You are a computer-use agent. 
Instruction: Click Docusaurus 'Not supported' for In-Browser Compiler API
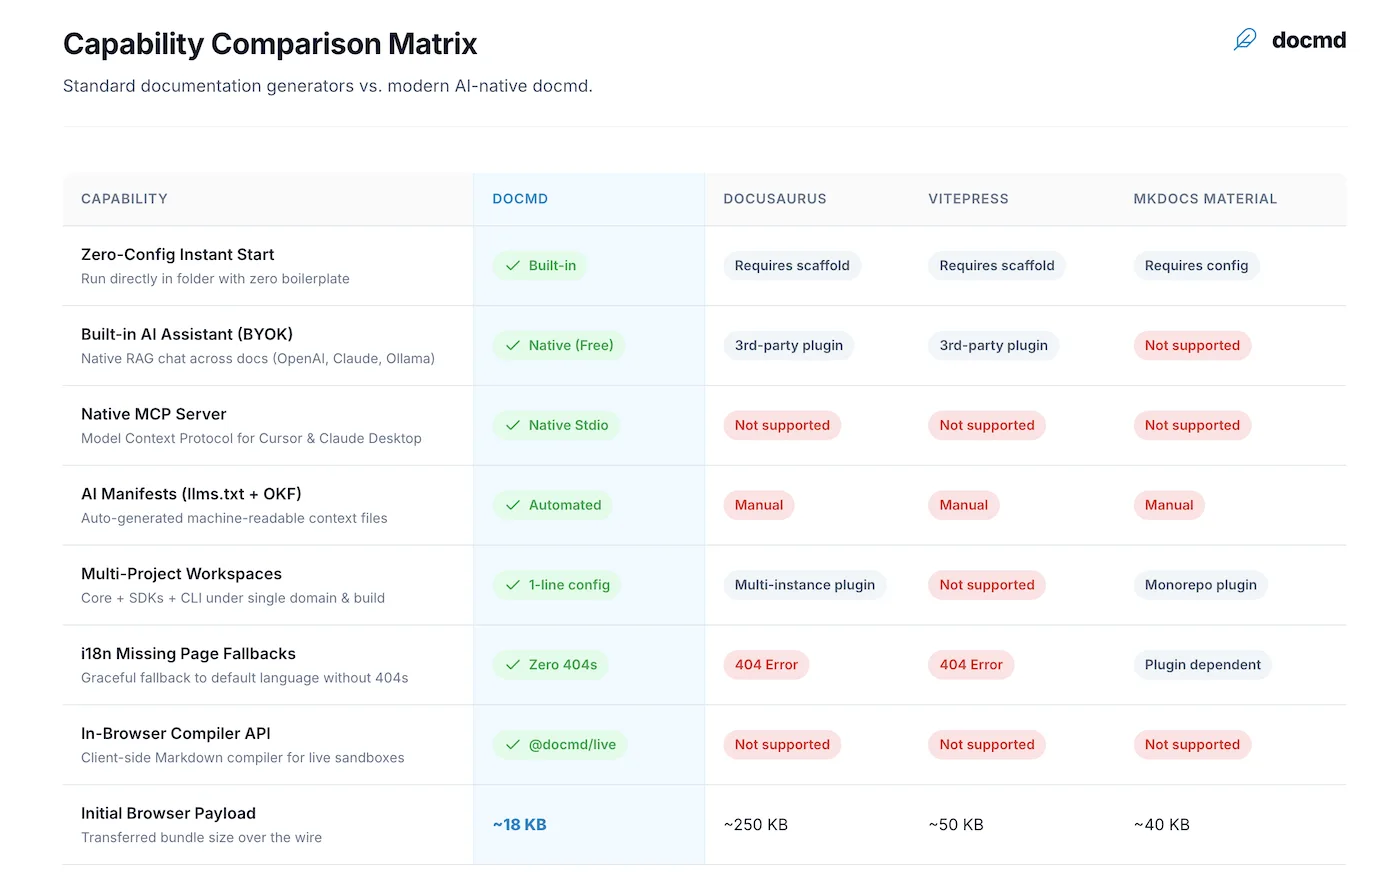click(782, 745)
